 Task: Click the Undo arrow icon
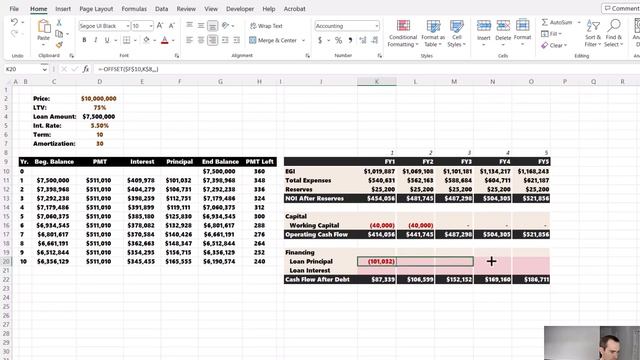pyautogui.click(x=14, y=22)
